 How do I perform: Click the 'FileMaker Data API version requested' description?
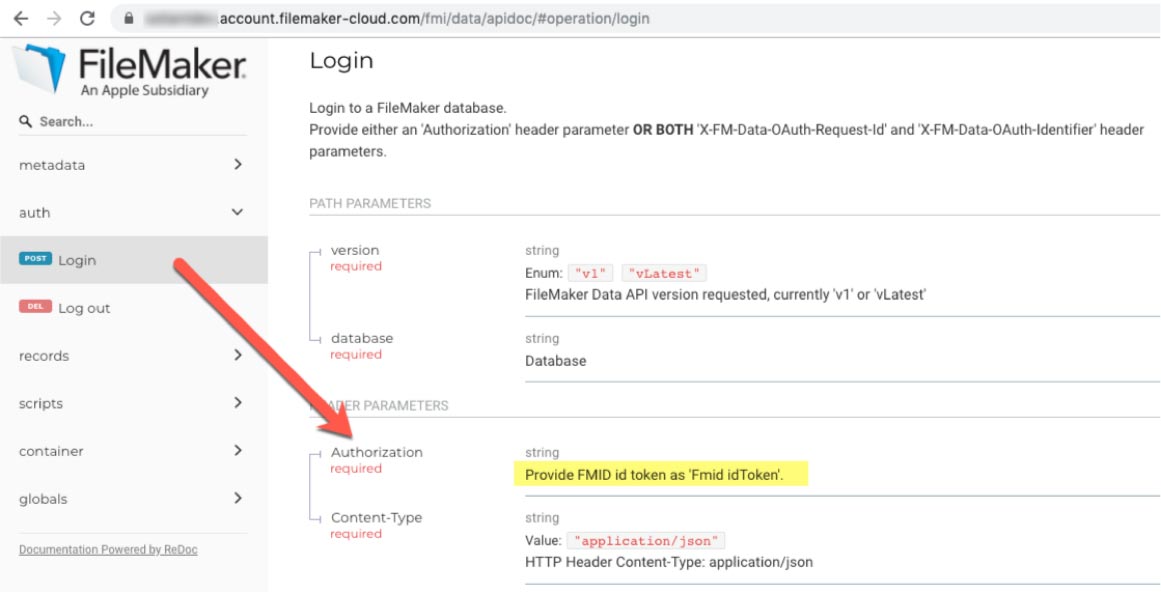[726, 295]
